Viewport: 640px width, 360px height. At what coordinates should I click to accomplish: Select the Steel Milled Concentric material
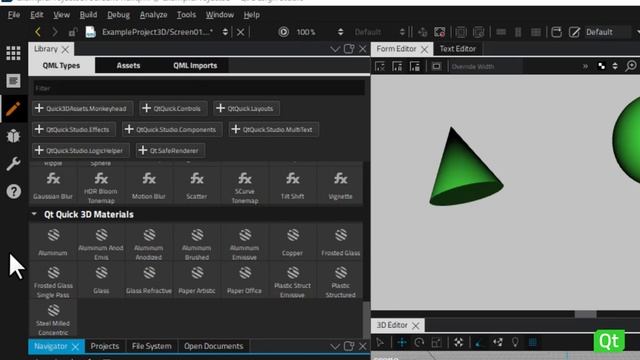point(53,318)
